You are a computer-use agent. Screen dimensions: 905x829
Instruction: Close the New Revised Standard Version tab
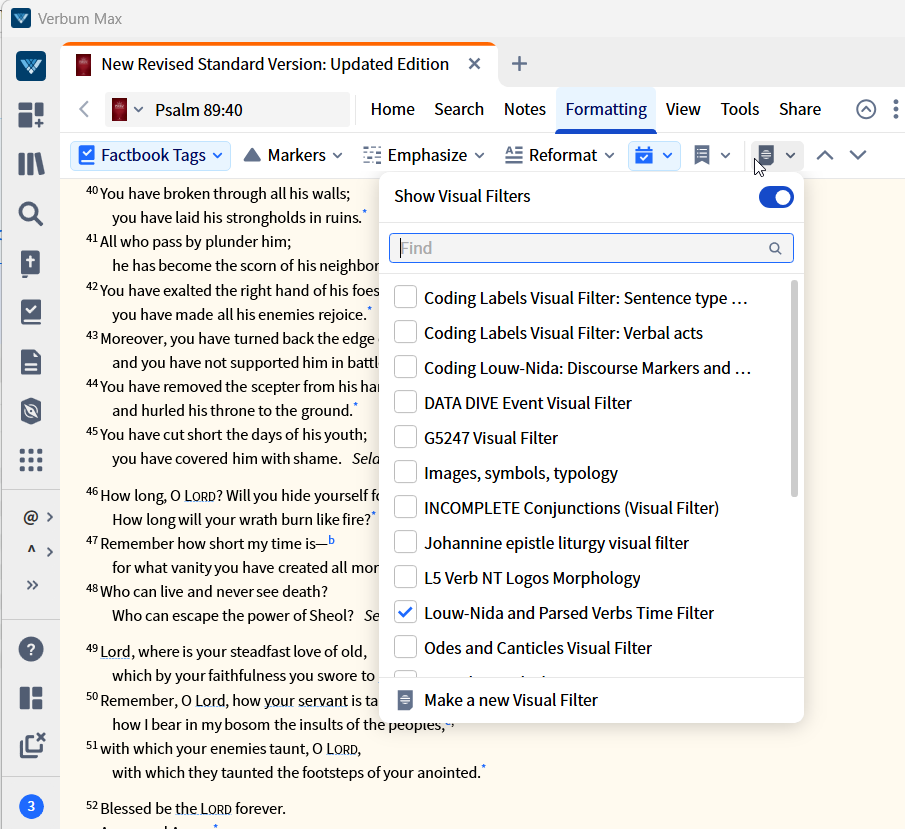(x=474, y=64)
